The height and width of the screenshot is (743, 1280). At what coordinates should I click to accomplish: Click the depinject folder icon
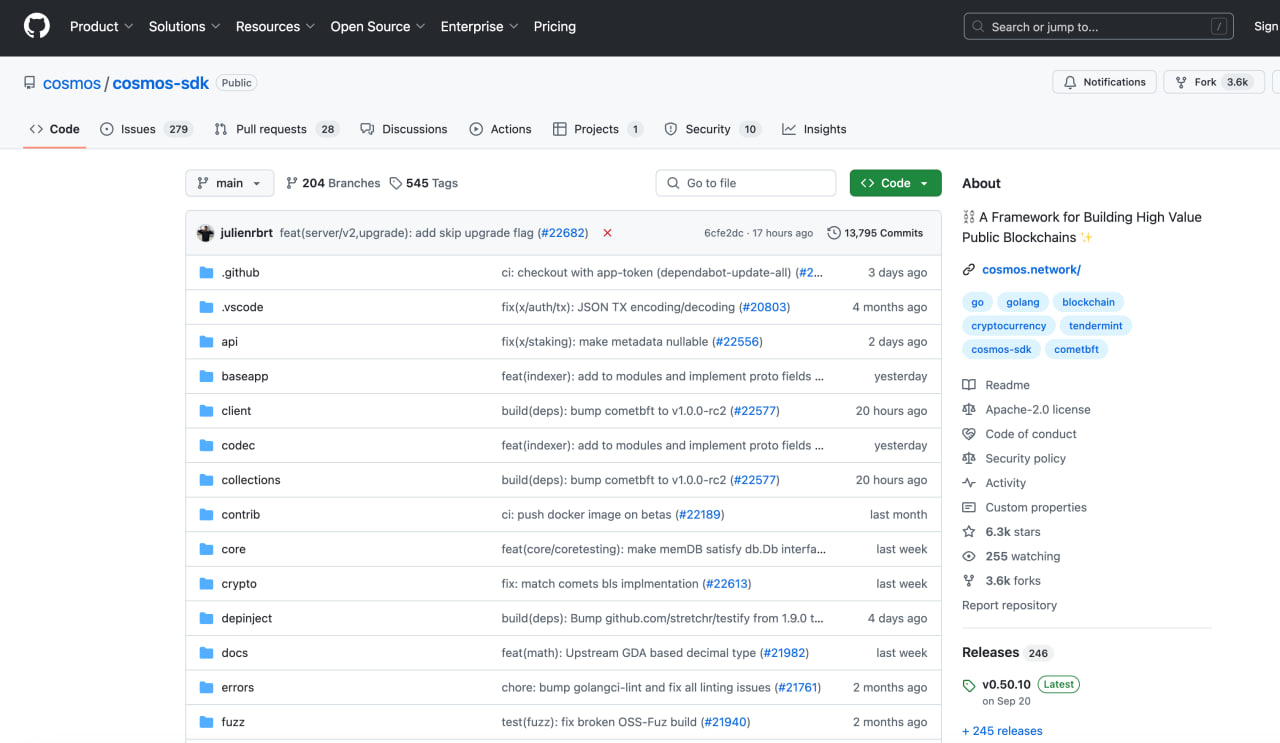(x=207, y=619)
